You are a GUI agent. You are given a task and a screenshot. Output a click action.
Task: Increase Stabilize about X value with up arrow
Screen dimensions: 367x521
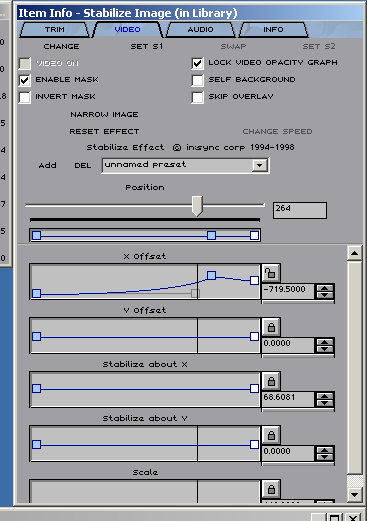click(325, 397)
